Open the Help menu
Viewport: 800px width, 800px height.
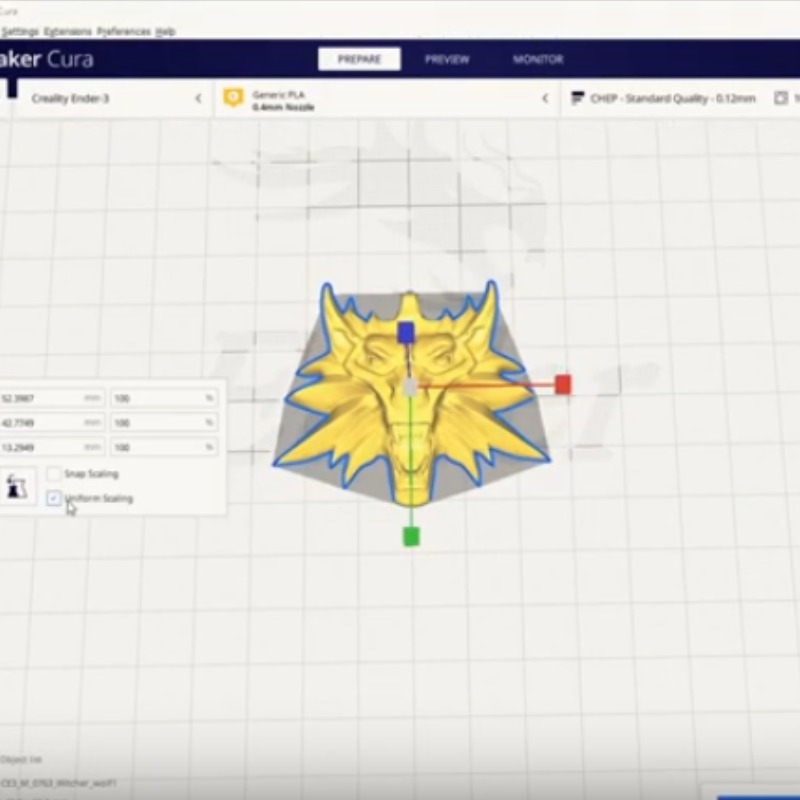[x=165, y=32]
